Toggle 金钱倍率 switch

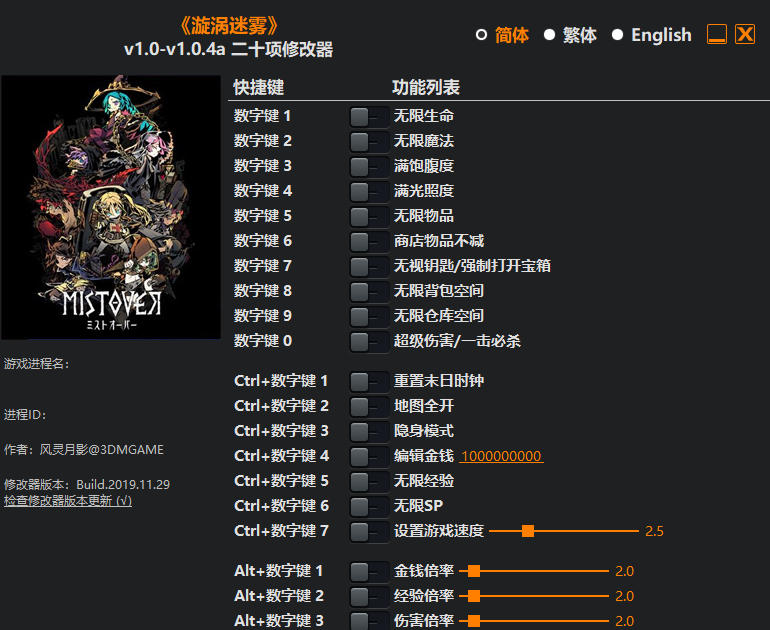(x=369, y=572)
